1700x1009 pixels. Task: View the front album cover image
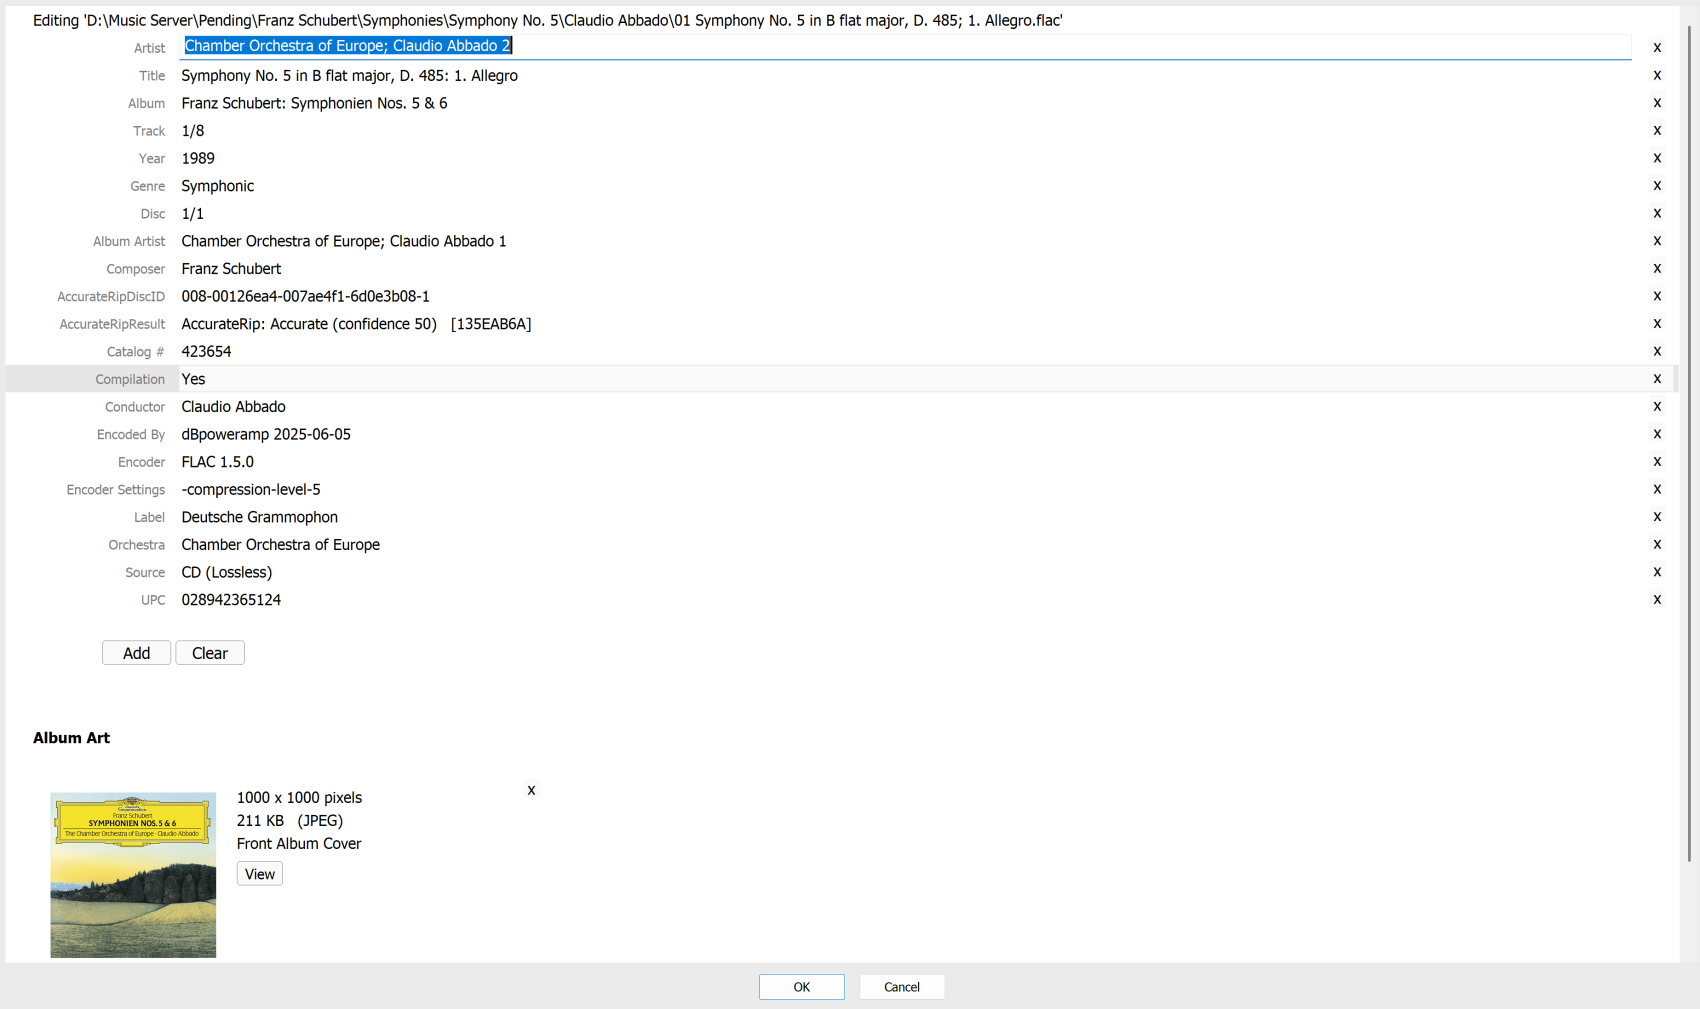tap(259, 874)
